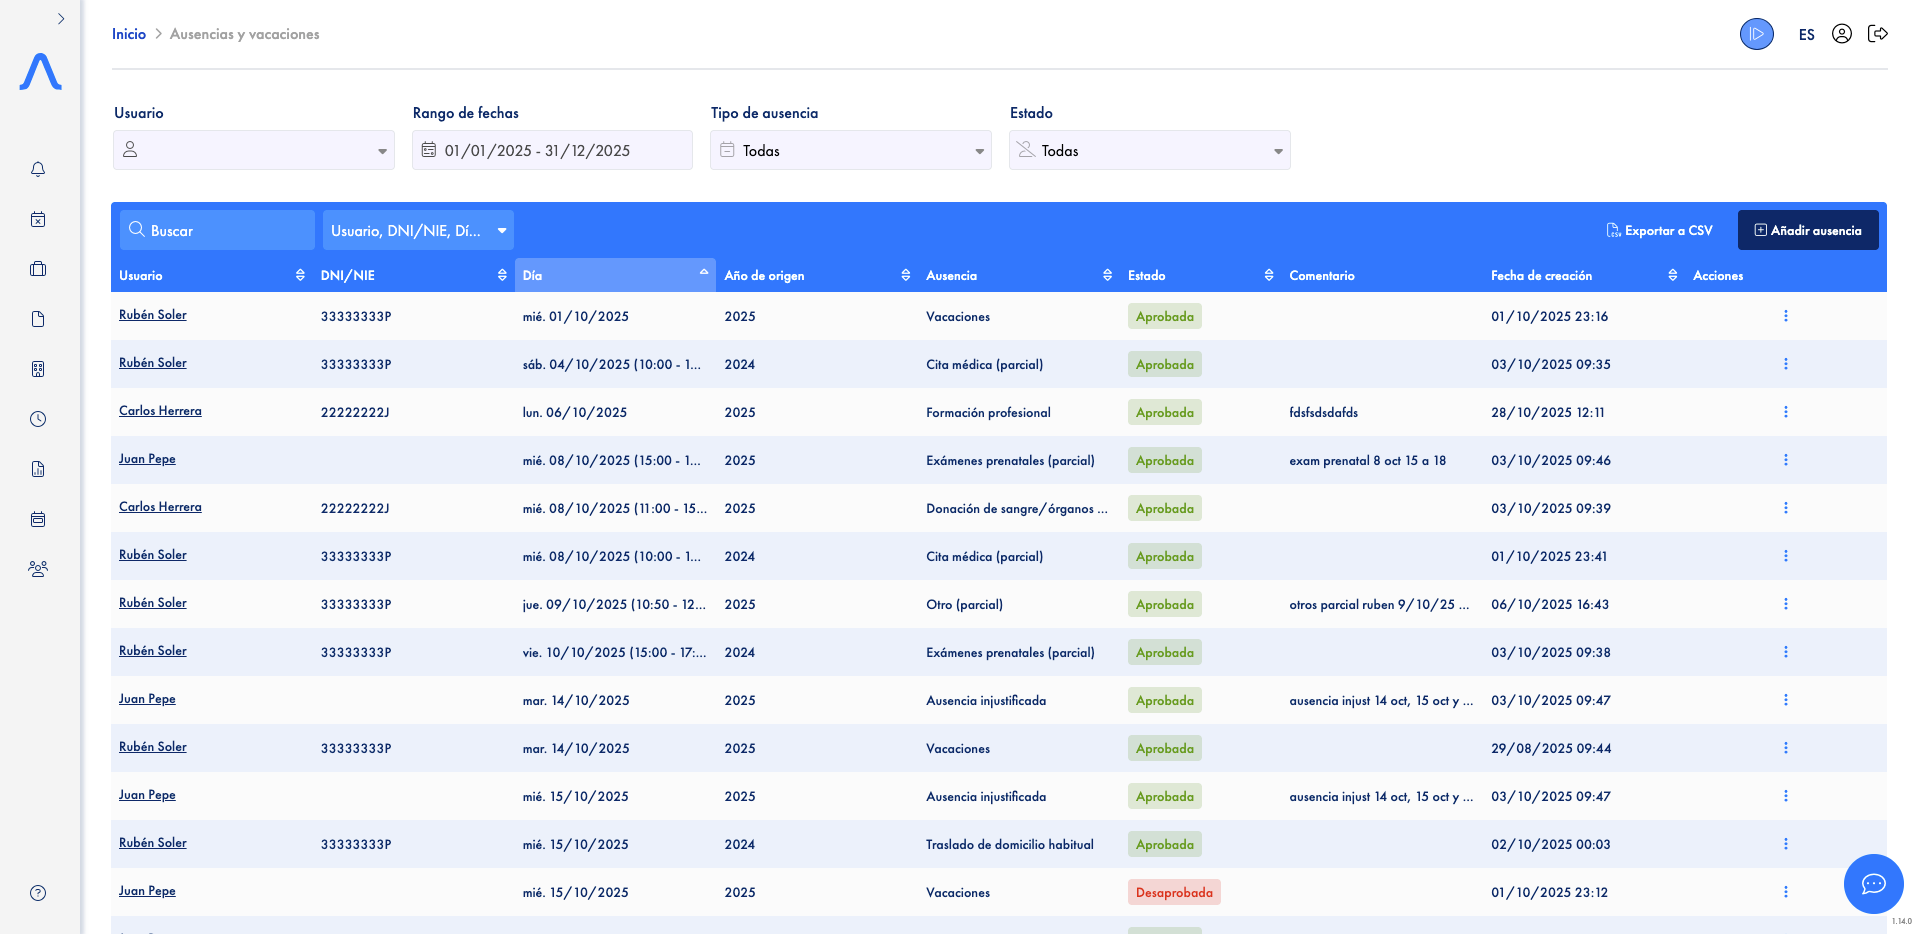Sort table by Fecha de creación
The width and height of the screenshot is (1920, 934).
[x=1580, y=275]
